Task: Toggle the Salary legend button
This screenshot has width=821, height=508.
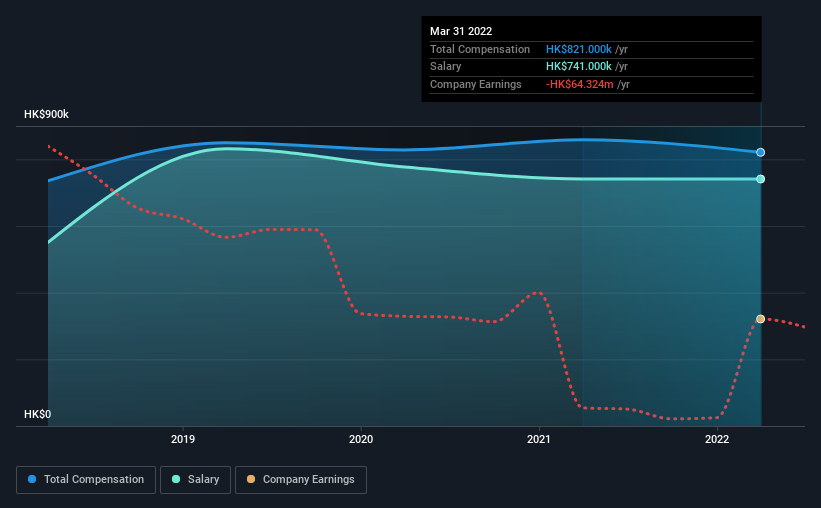Action: (195, 480)
